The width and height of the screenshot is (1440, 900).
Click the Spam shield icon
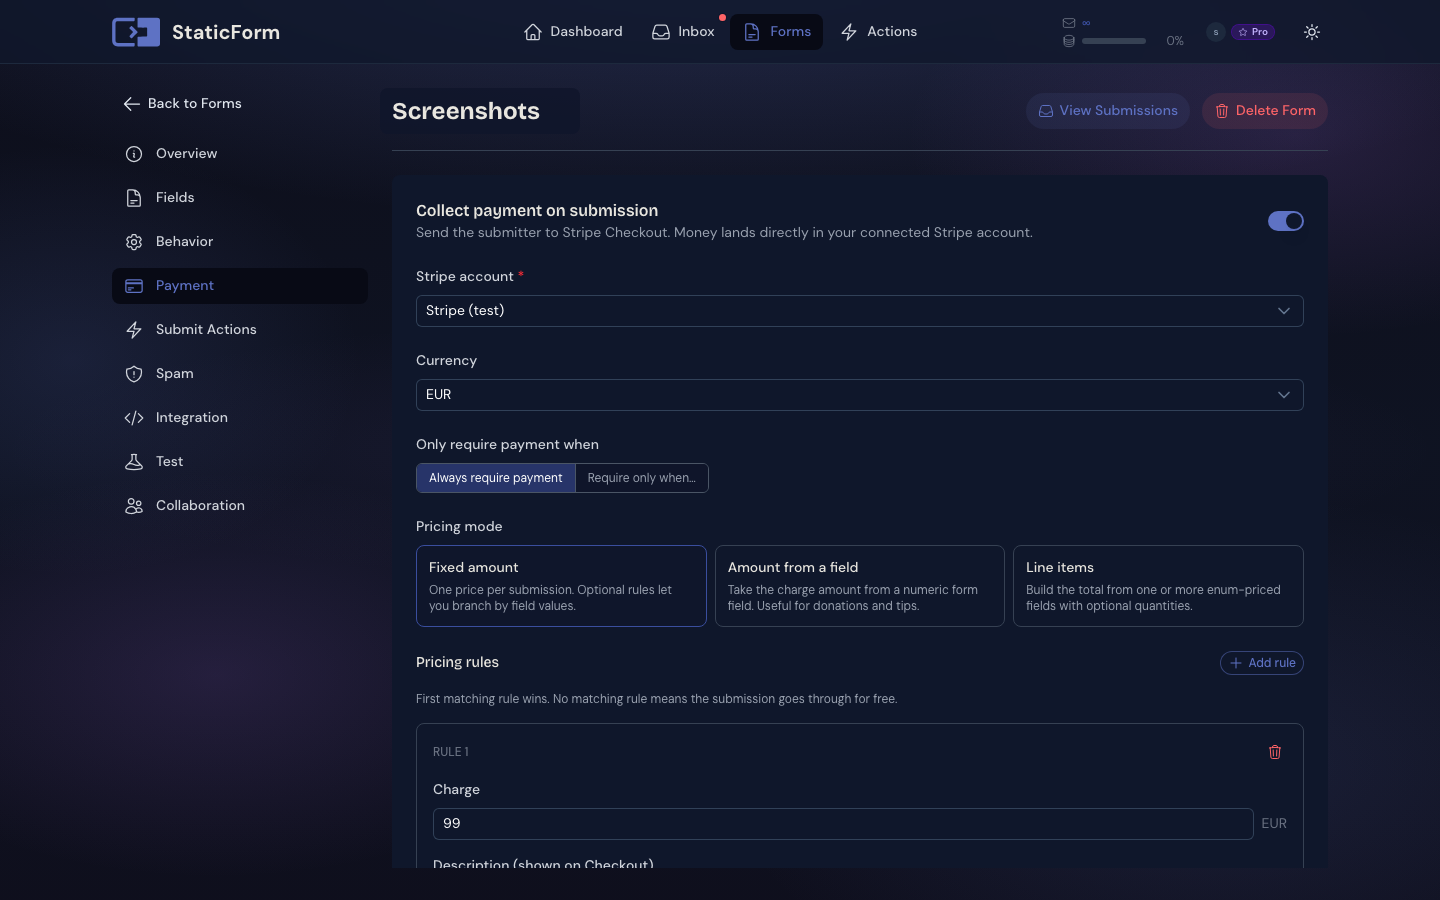click(x=134, y=374)
